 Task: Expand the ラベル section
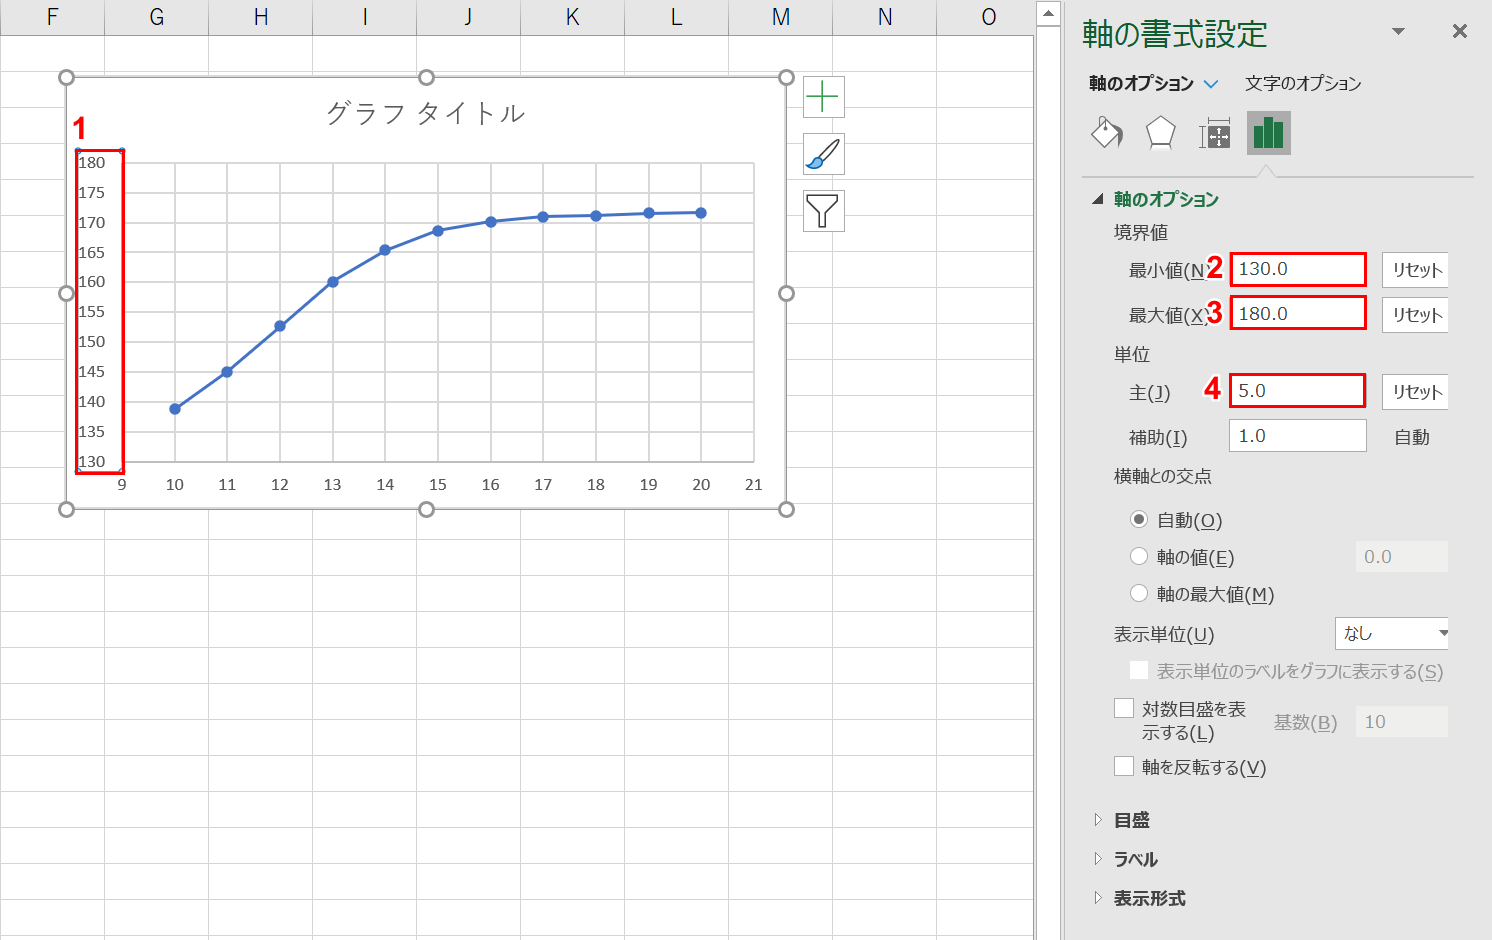point(1098,859)
